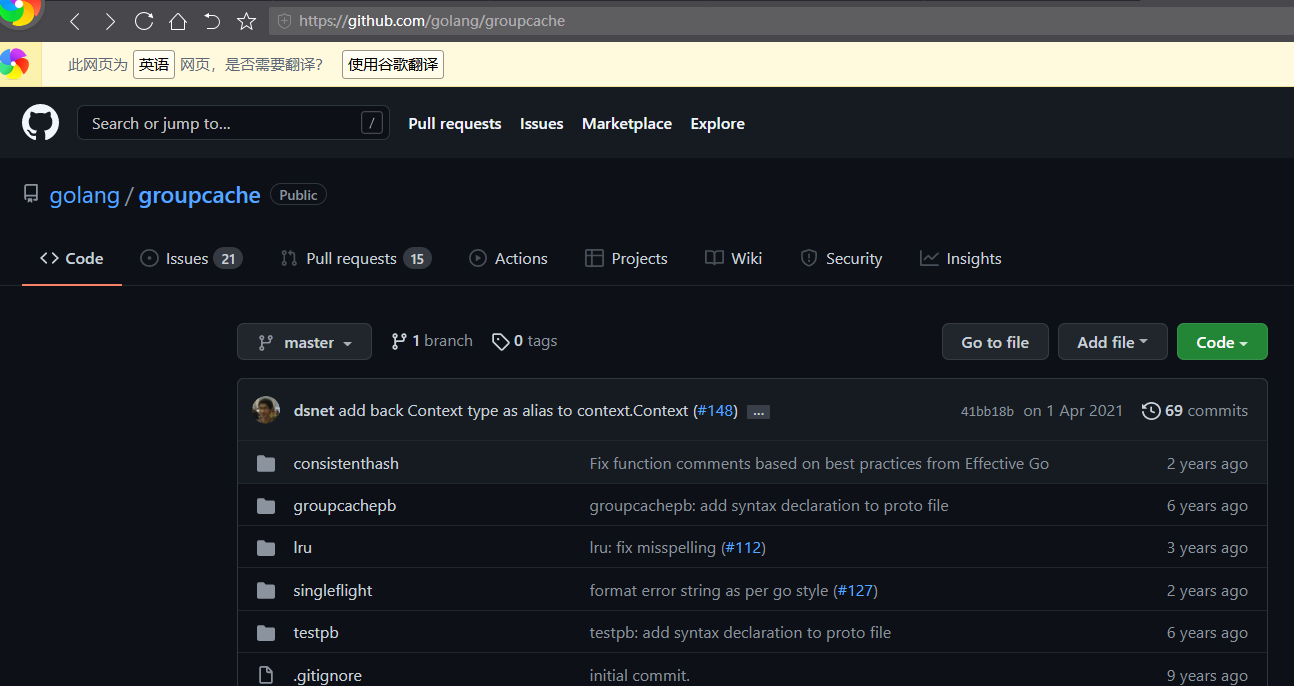
Task: Click the Go to file button
Action: (x=994, y=341)
